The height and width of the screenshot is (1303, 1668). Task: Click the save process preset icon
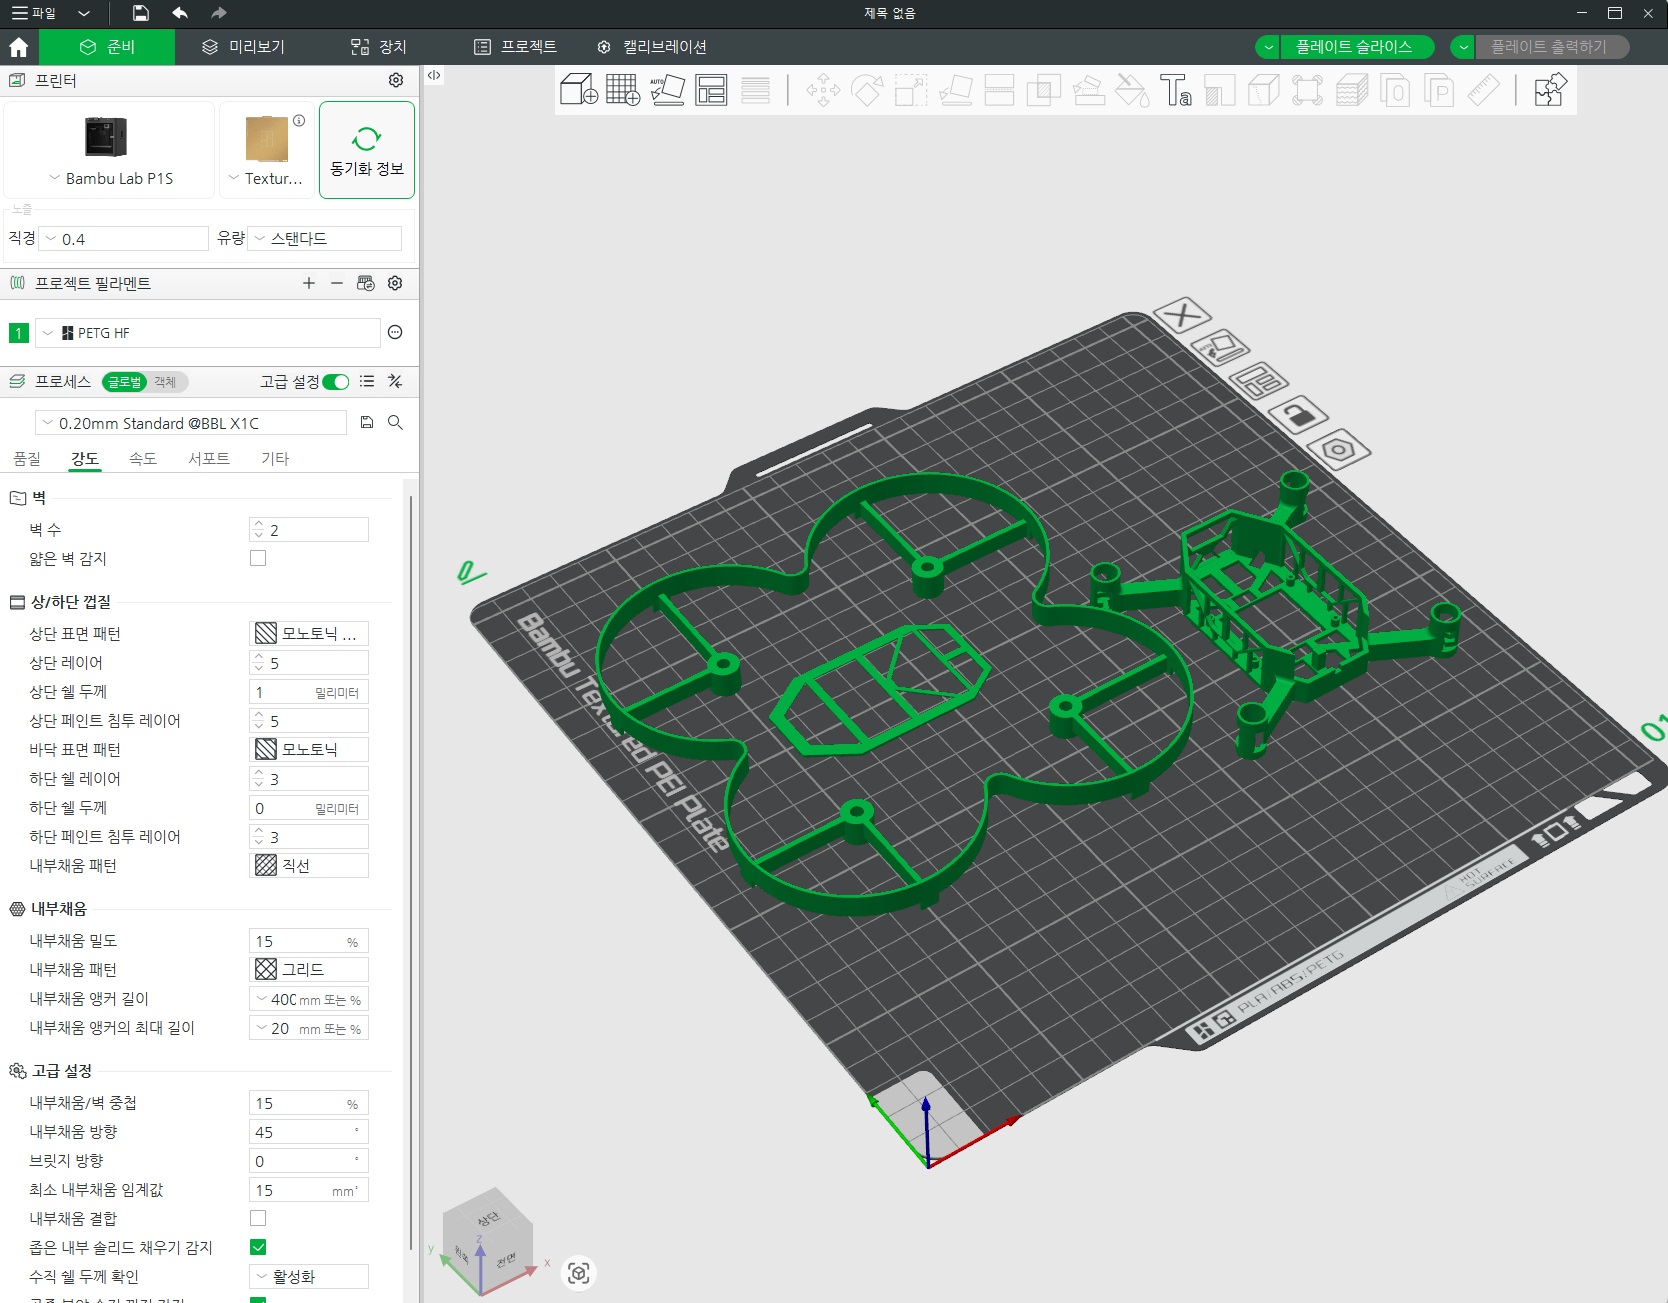point(367,423)
